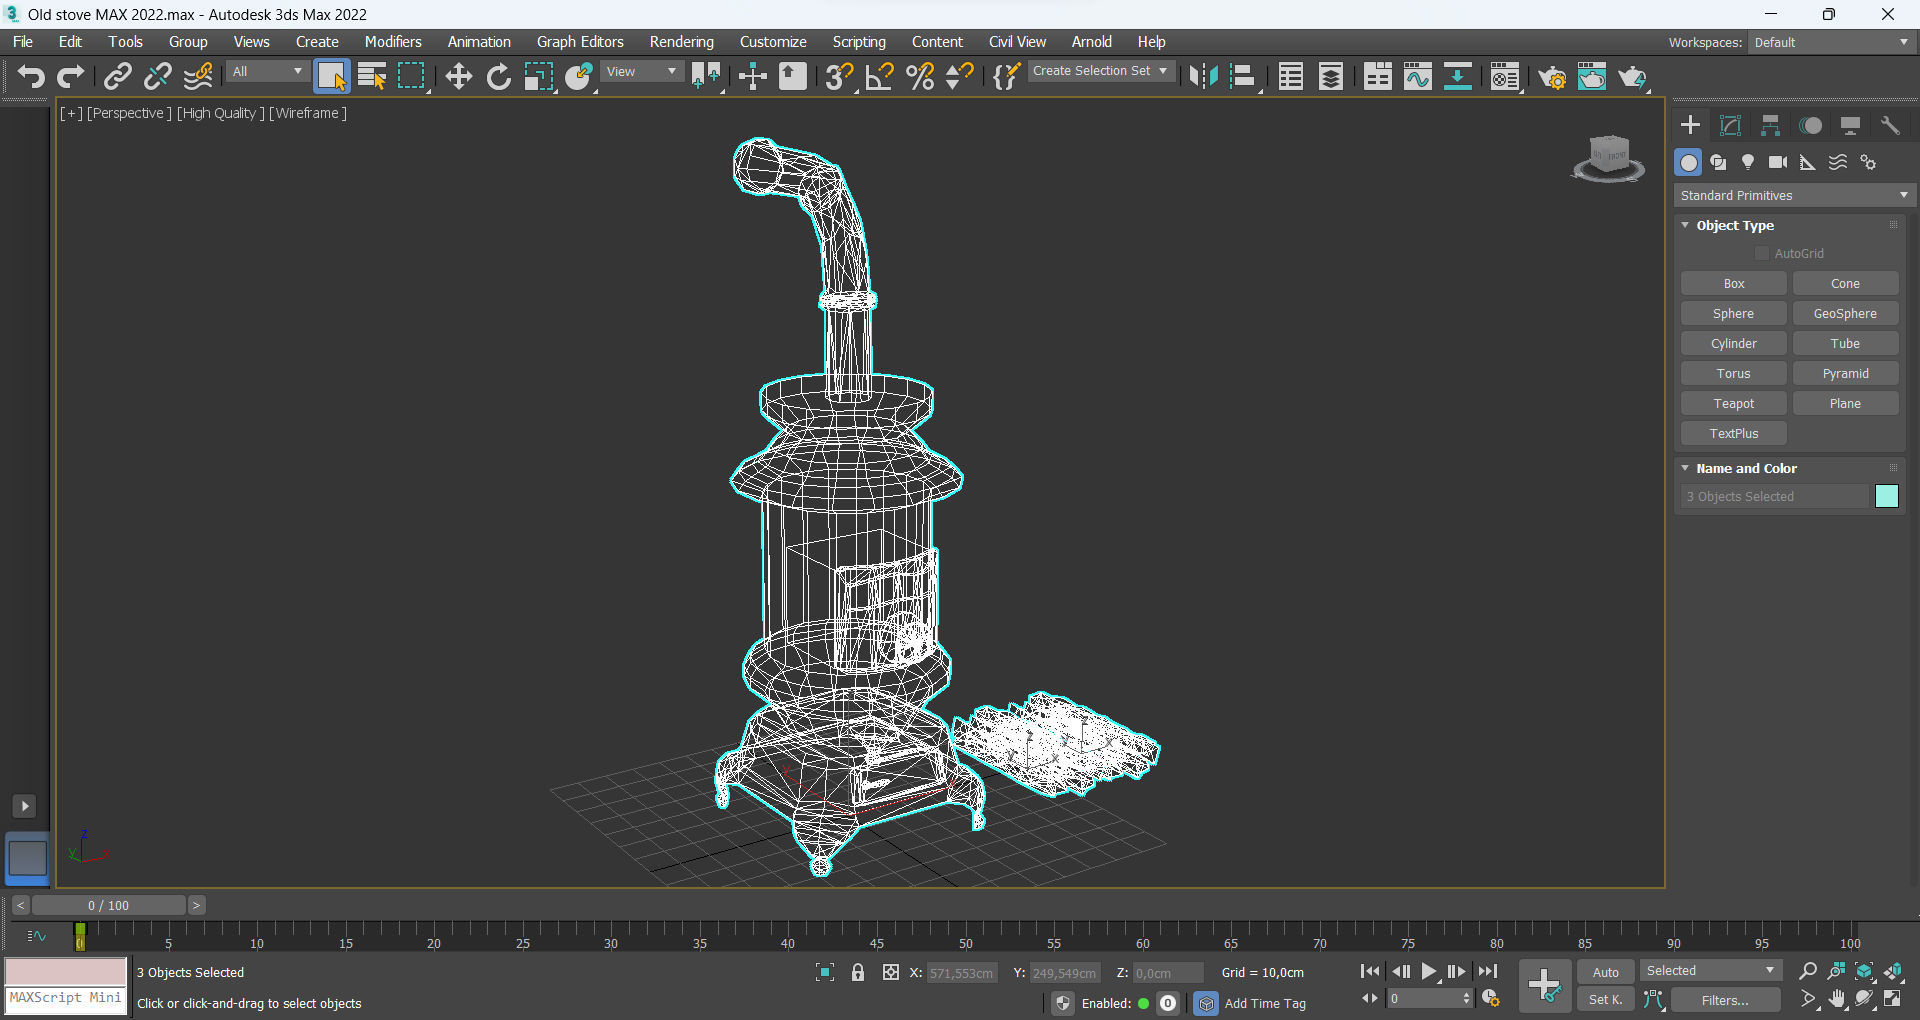
Task: Open the Selected key filter dropdown
Action: click(x=1710, y=970)
